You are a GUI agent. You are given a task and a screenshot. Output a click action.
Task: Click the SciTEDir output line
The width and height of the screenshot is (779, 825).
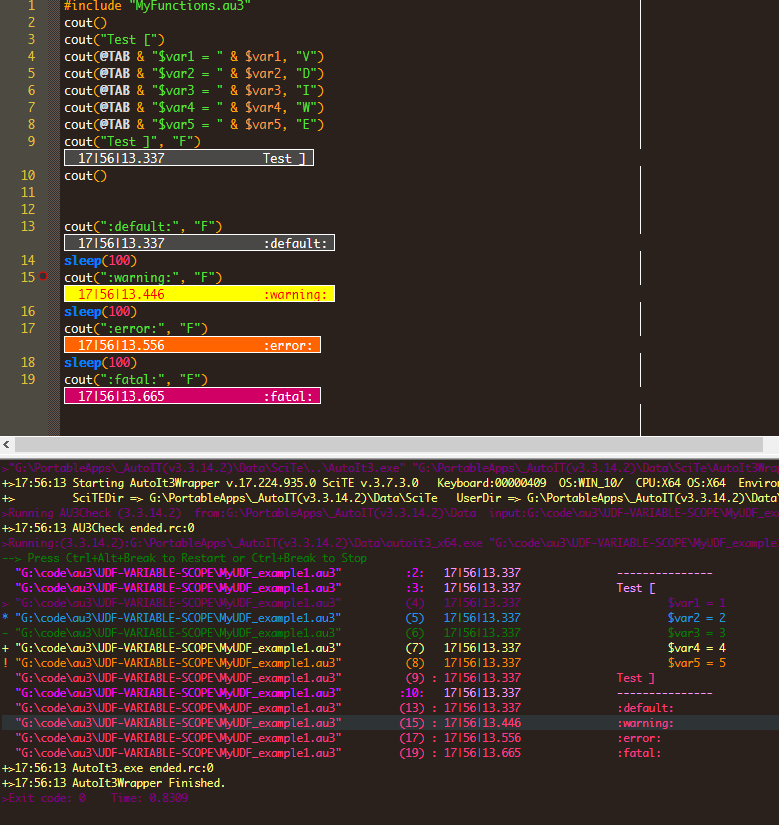tap(389, 498)
